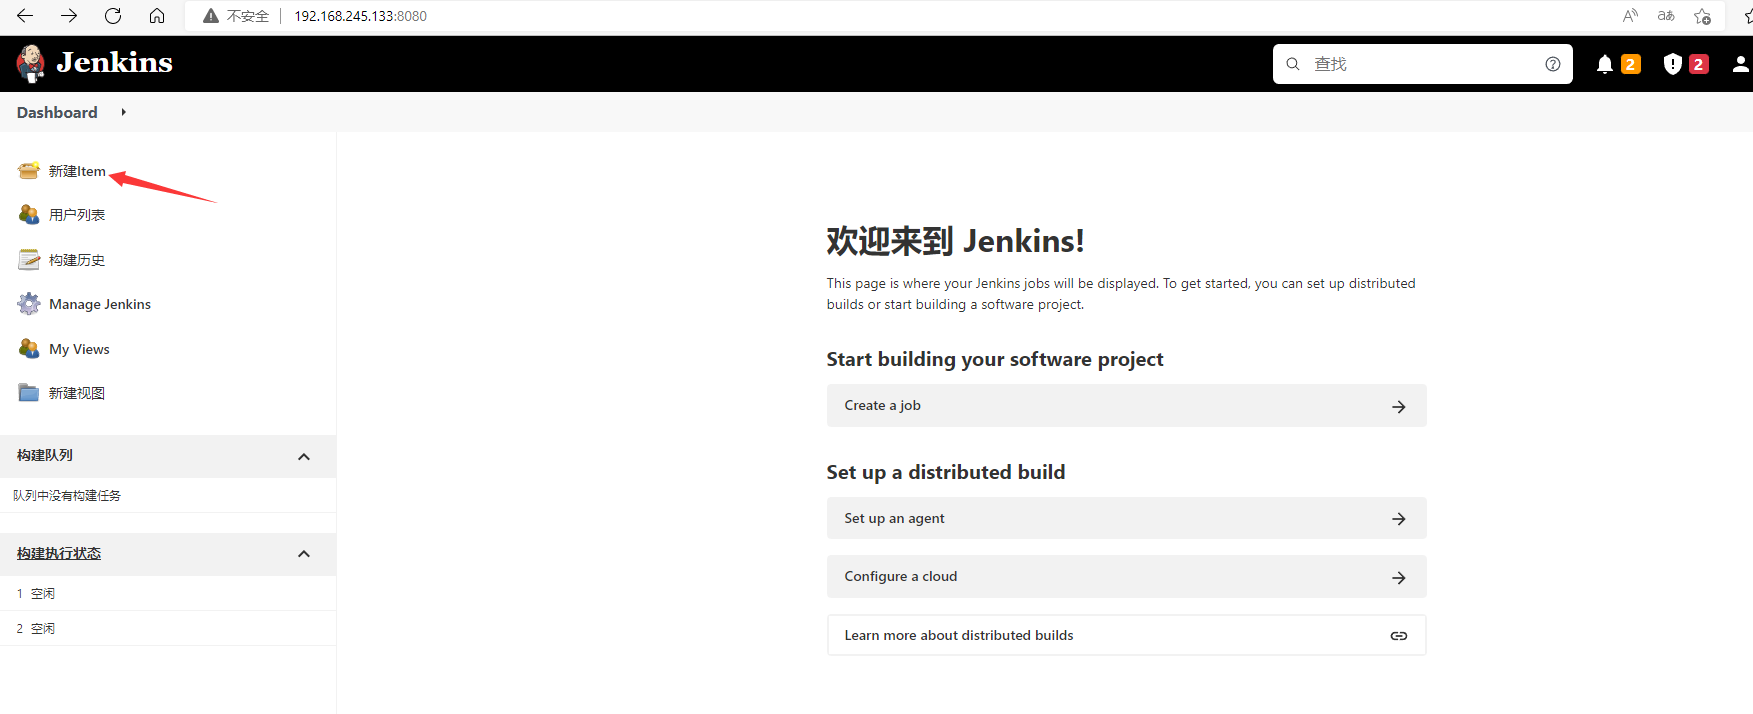Screen dimensions: 1753x714
Task: Add page to favorites star icon
Action: point(1702,16)
